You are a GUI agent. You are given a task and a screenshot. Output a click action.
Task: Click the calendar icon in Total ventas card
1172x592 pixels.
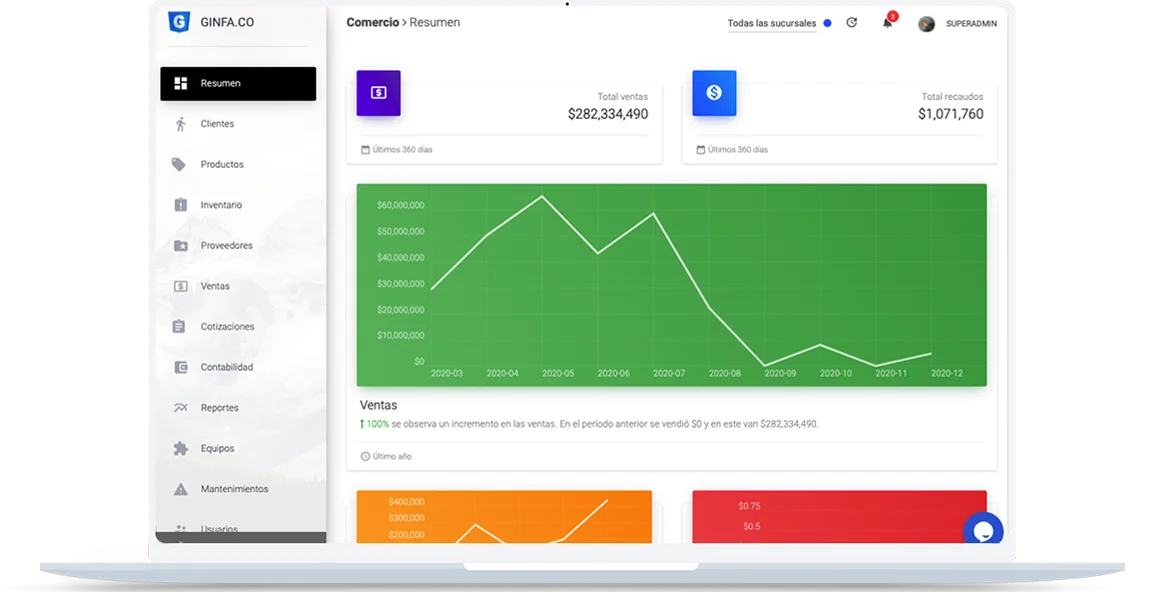point(366,149)
